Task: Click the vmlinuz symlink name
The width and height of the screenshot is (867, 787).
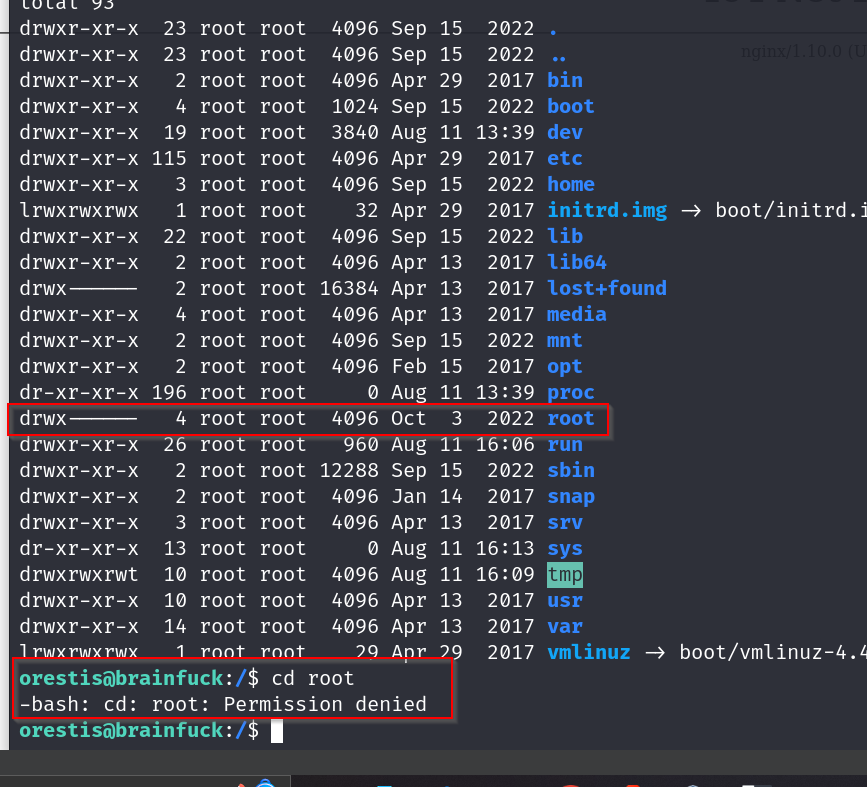Action: click(x=589, y=652)
